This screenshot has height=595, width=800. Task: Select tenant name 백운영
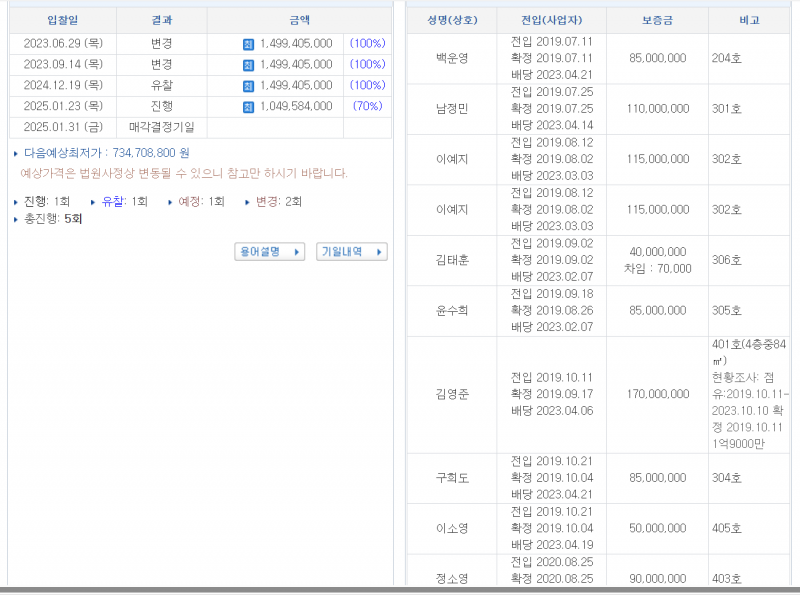tap(451, 59)
